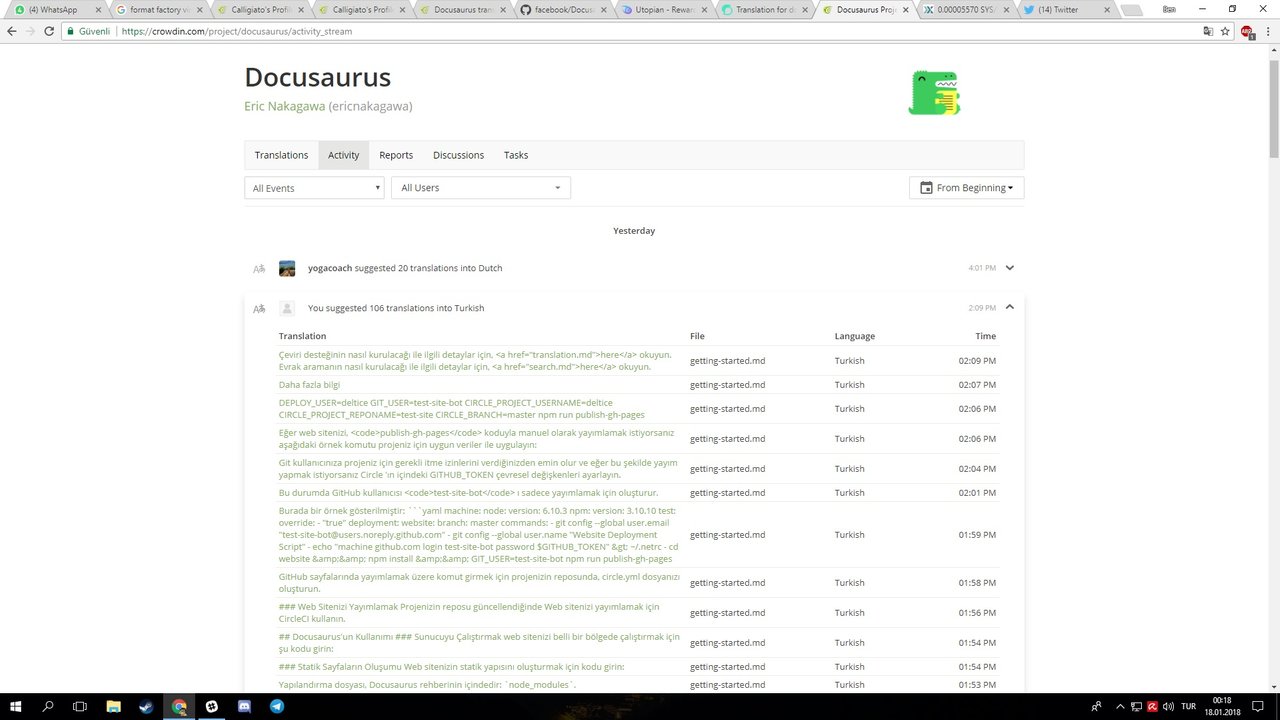This screenshot has height=720, width=1280.
Task: Click the 01:59 PM time cell
Action: click(977, 535)
